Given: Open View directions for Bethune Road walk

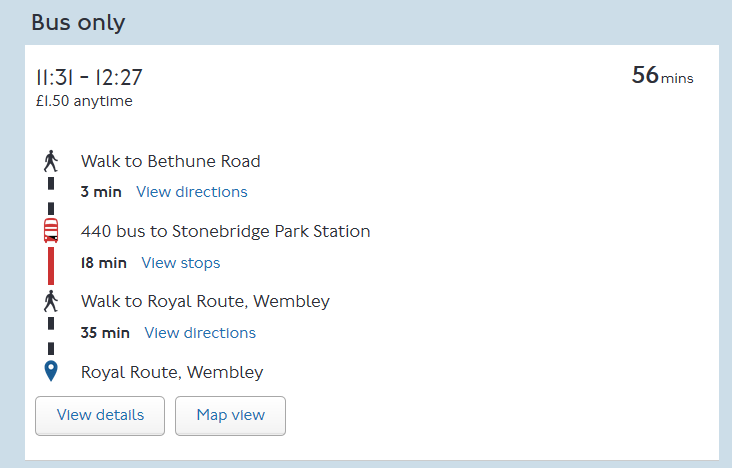Looking at the screenshot, I should click(x=192, y=192).
